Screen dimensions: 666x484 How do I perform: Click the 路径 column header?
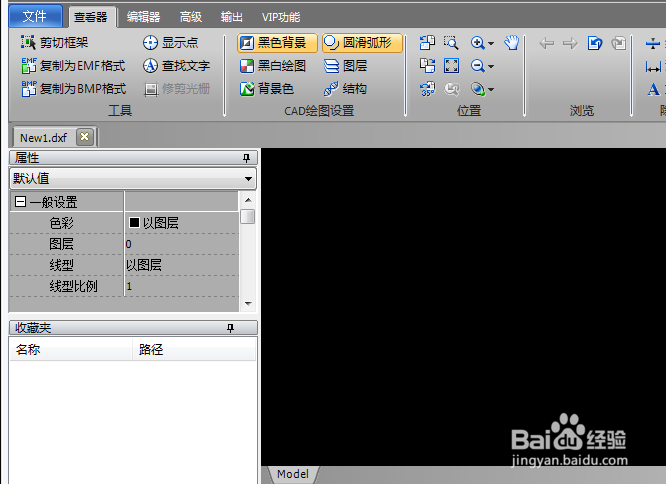[x=194, y=349]
